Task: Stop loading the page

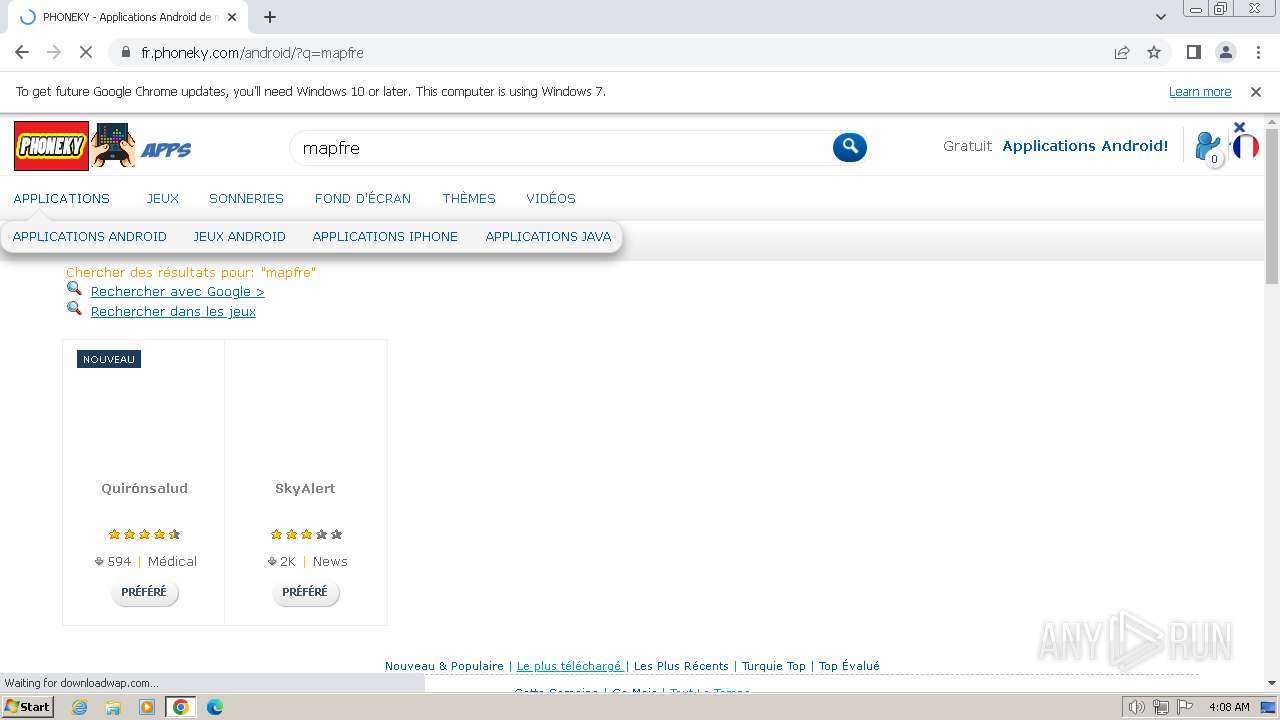Action: point(86,52)
